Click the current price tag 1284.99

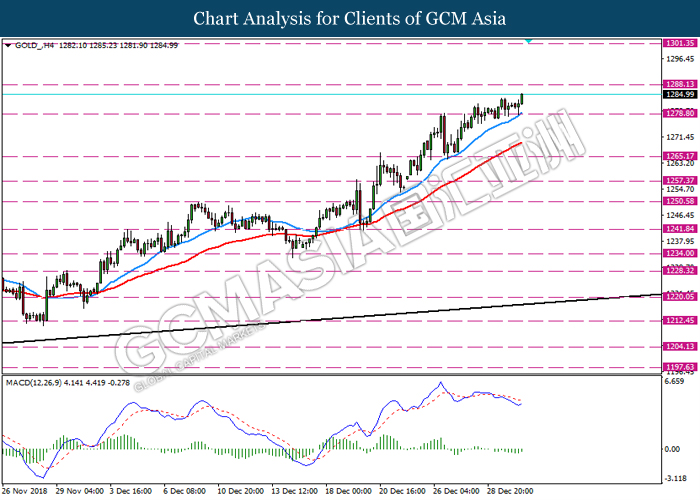[680, 94]
